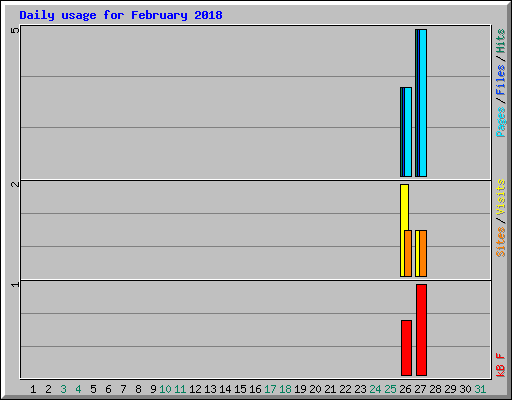Click day "20" on the x-axis
512x400 pixels.
tap(315, 389)
